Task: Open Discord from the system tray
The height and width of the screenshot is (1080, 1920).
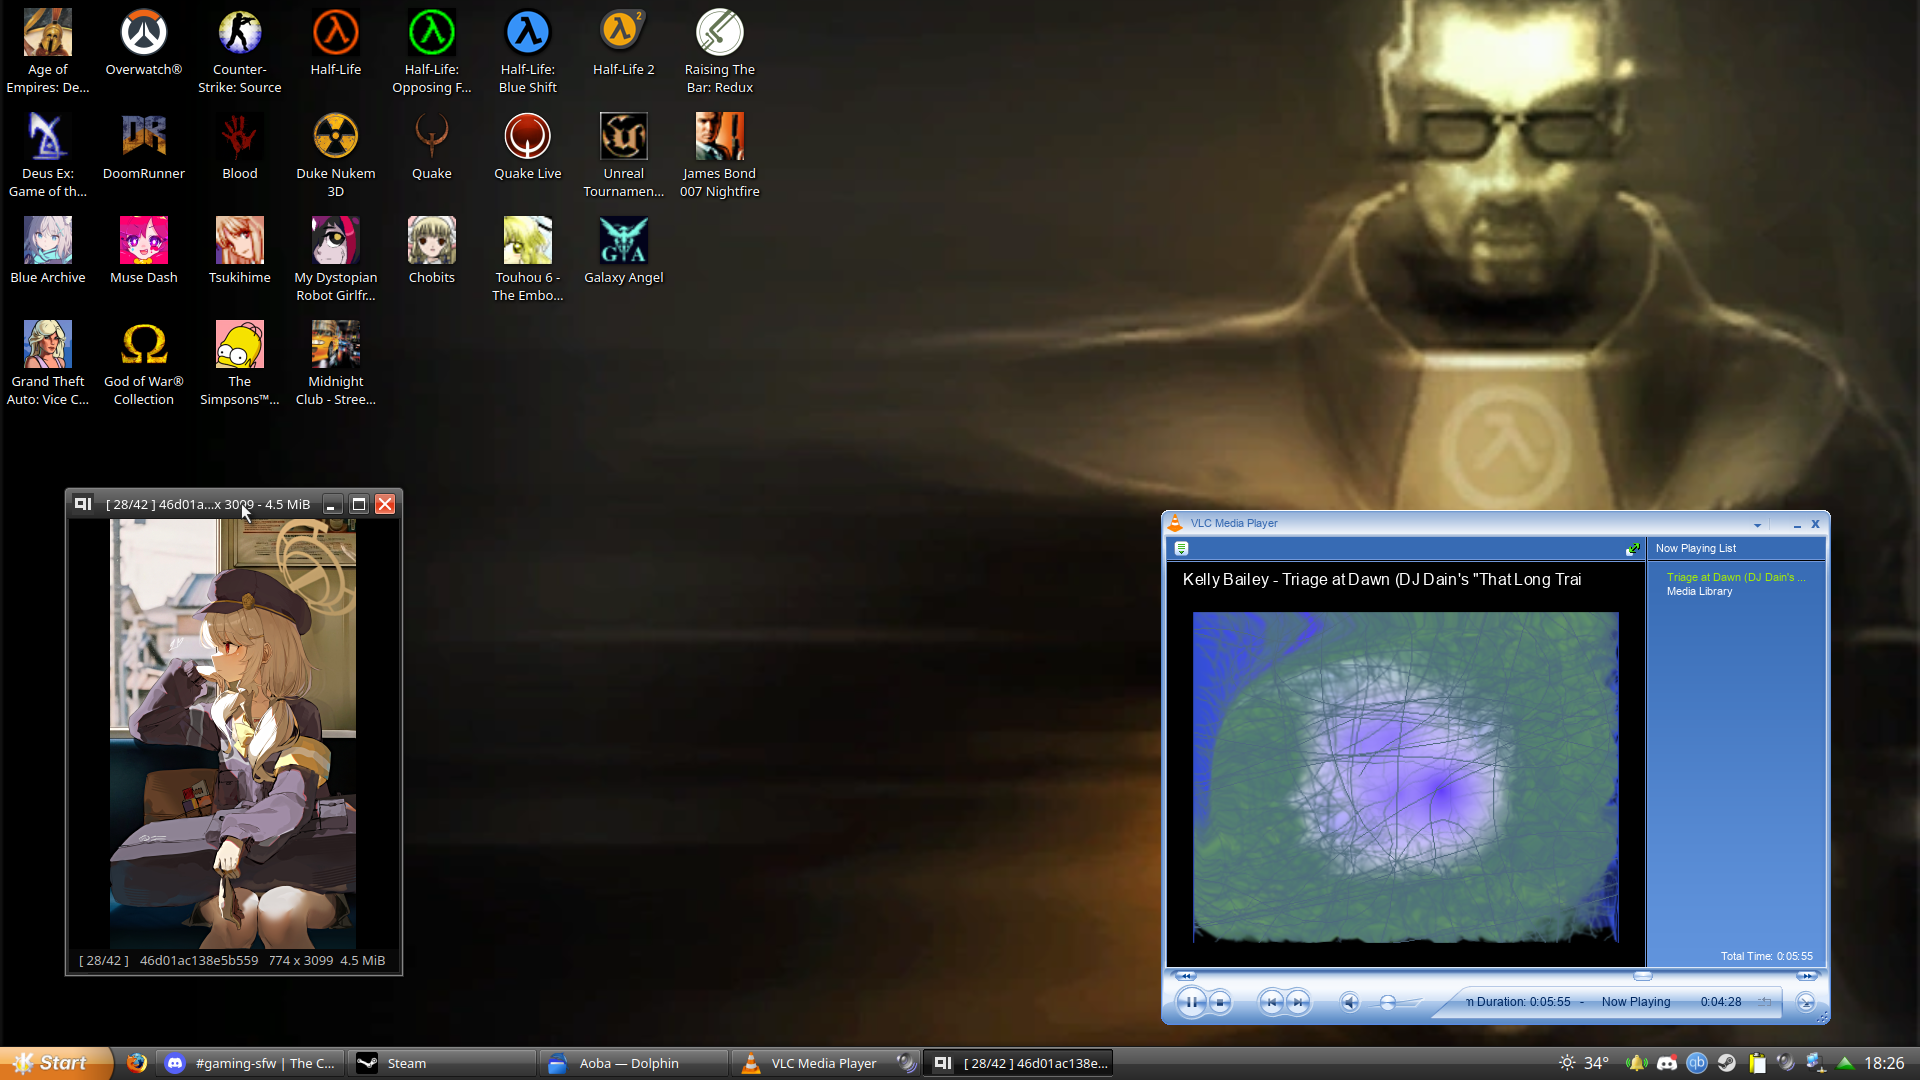Action: [1666, 1063]
